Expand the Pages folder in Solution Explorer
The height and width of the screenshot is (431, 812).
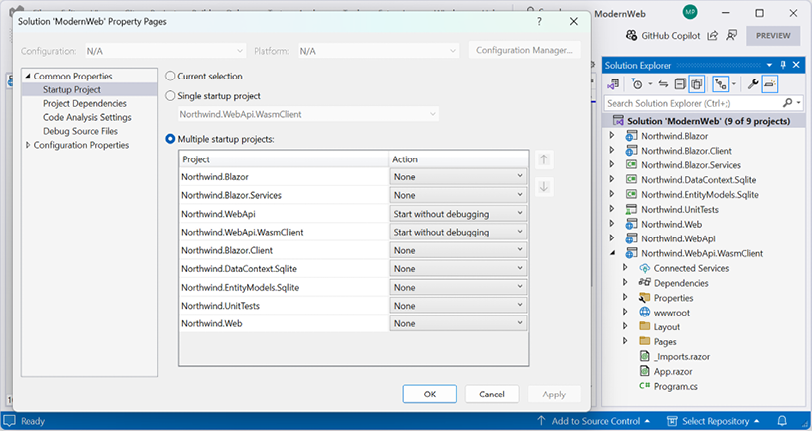(x=625, y=341)
